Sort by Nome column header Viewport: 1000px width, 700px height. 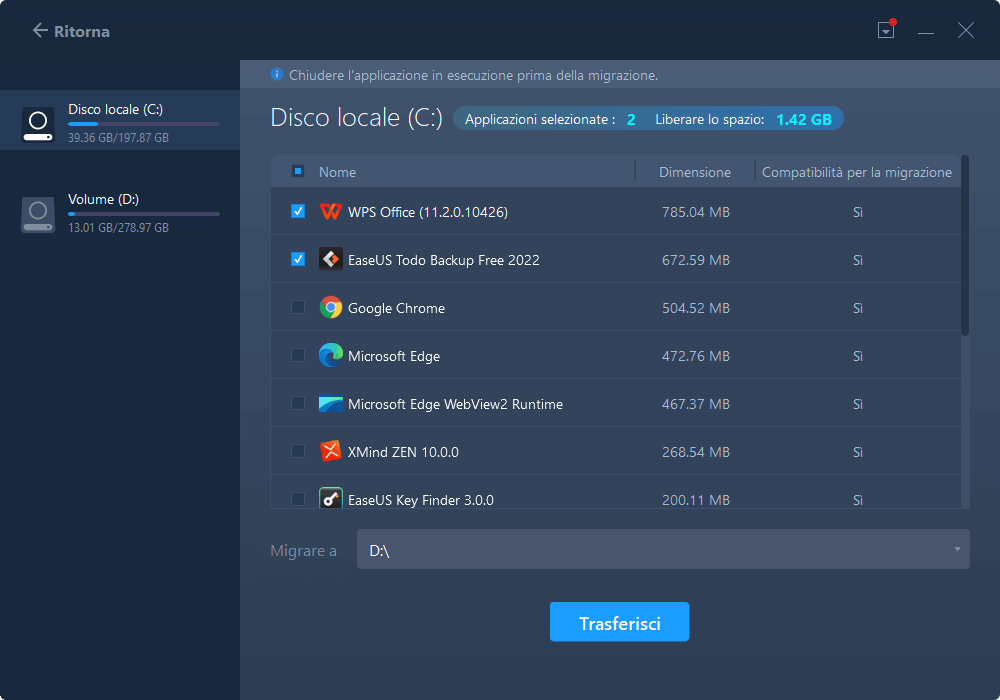click(x=337, y=172)
